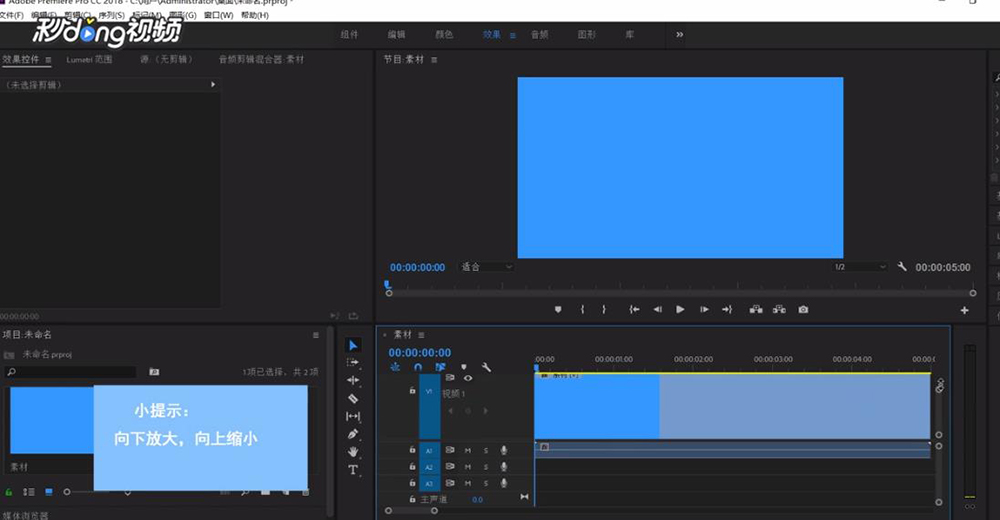
Task: Click the Extract button in program monitor
Action: click(779, 309)
